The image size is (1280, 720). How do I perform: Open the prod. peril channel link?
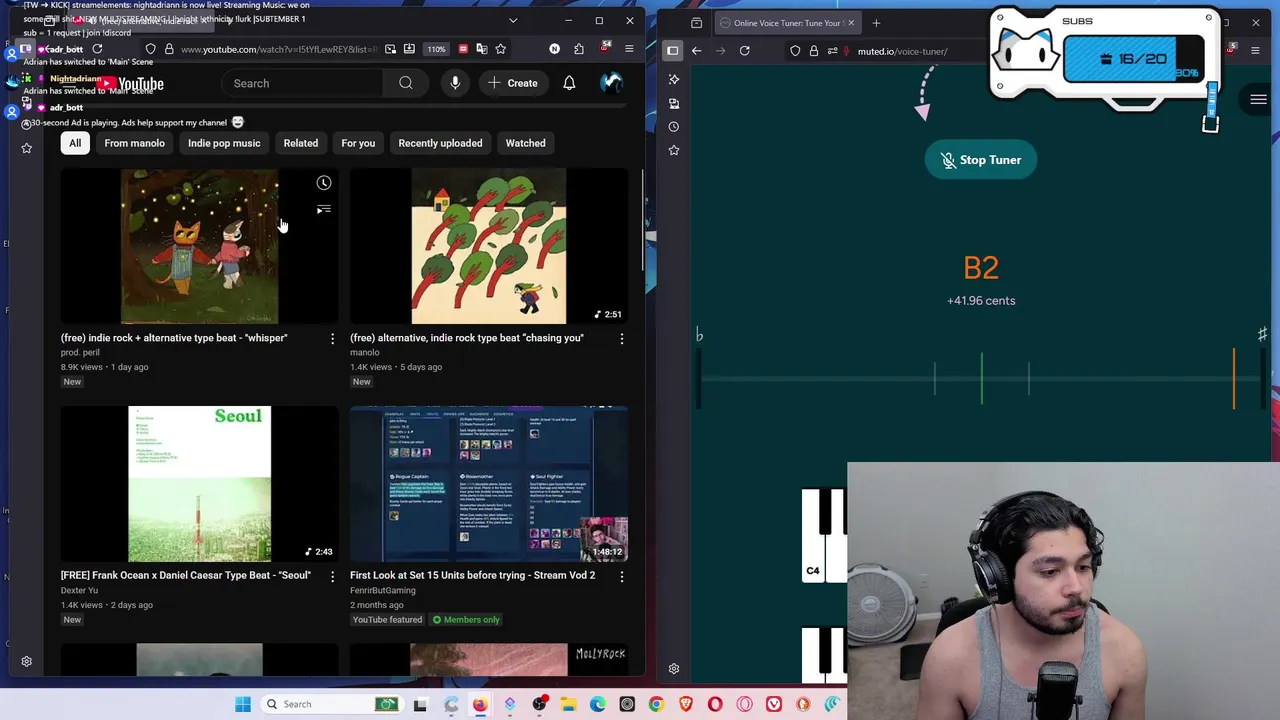tap(80, 352)
